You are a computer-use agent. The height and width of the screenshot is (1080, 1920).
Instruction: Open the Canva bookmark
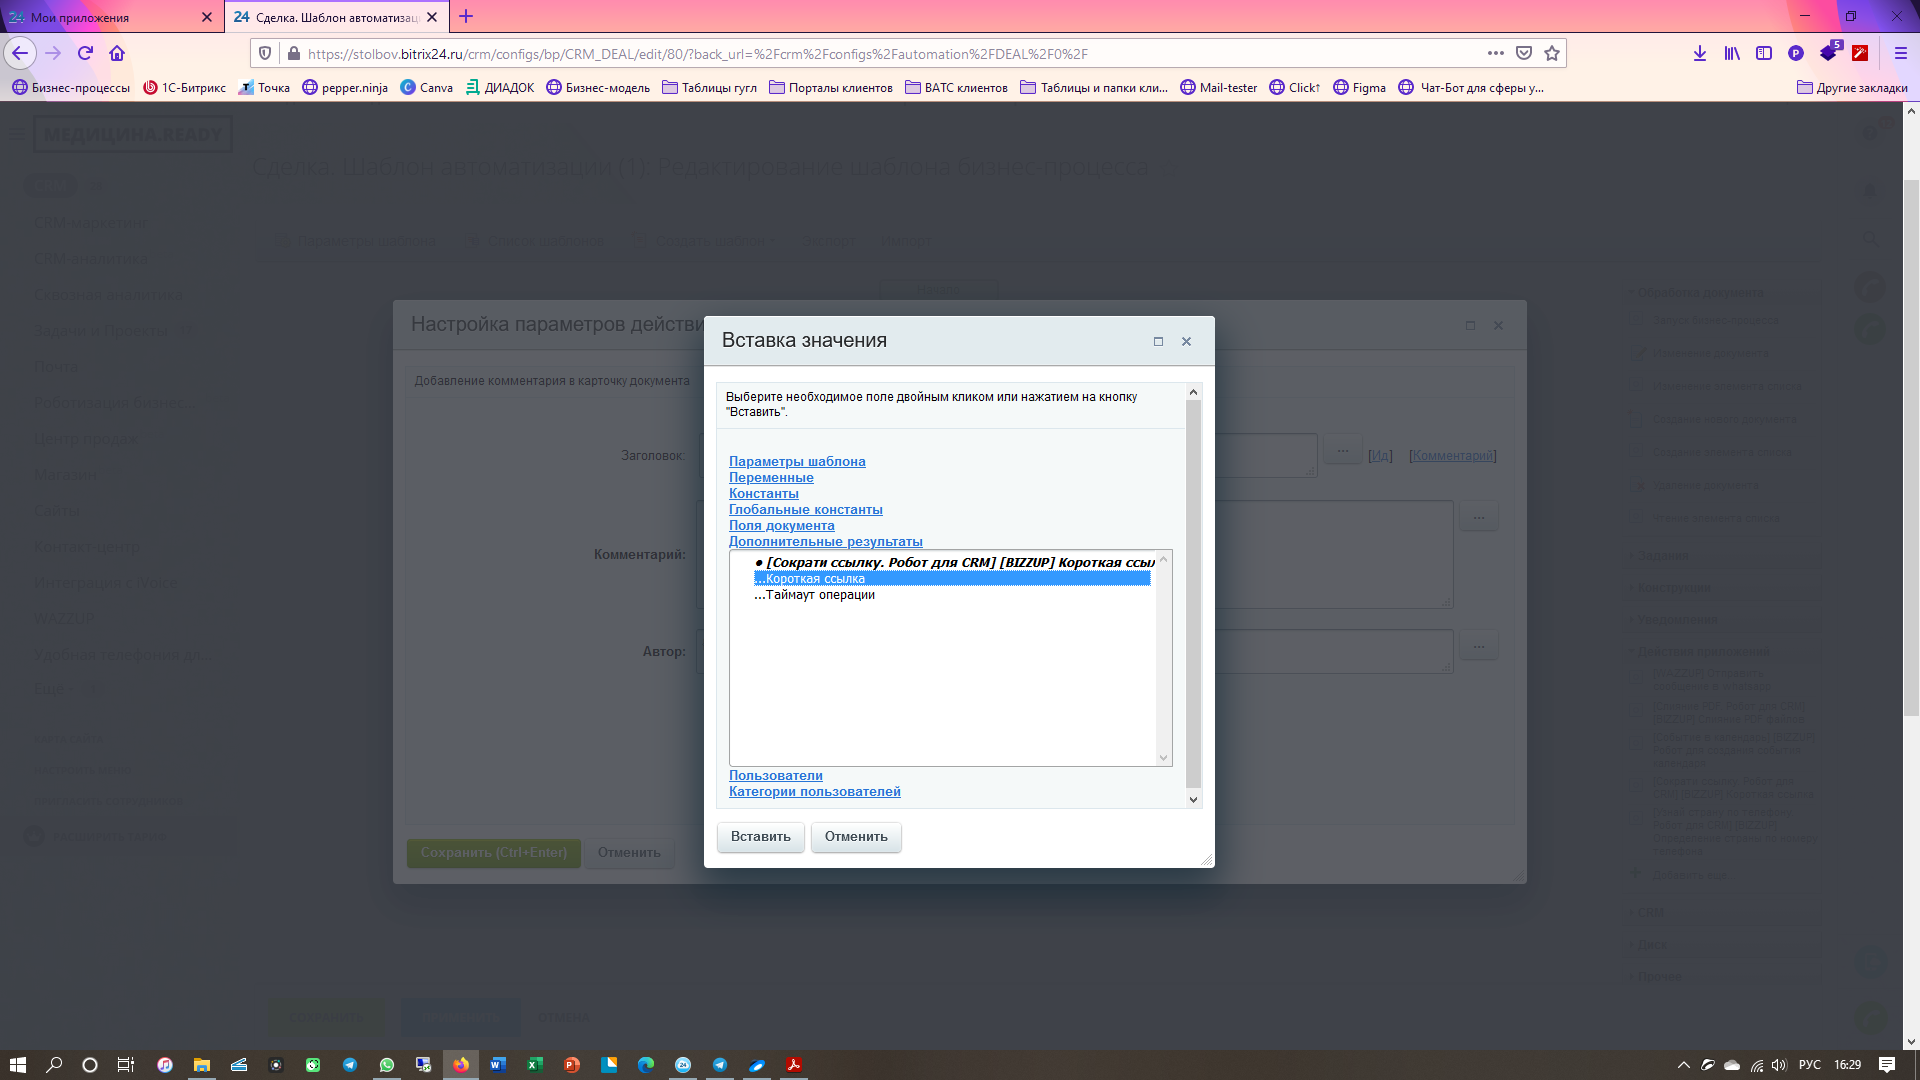point(427,88)
